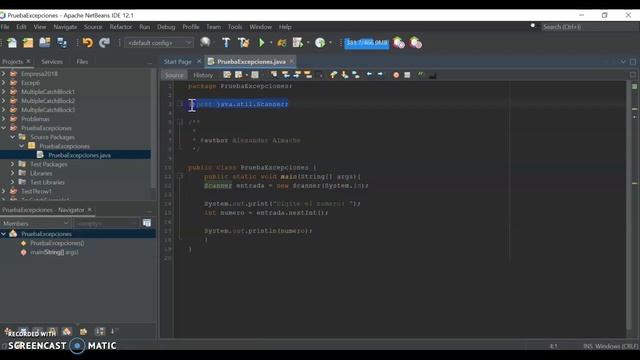Click the Comment lines icon in editor toolbar
The height and width of the screenshot is (360, 640).
pos(420,75)
